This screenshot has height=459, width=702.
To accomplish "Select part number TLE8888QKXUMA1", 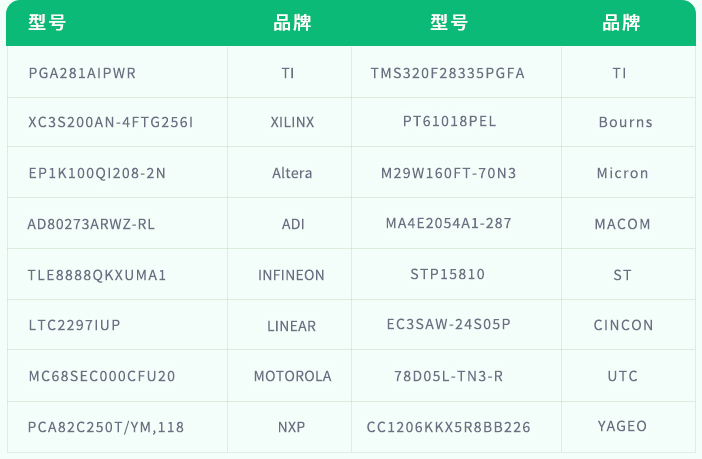I will (97, 275).
